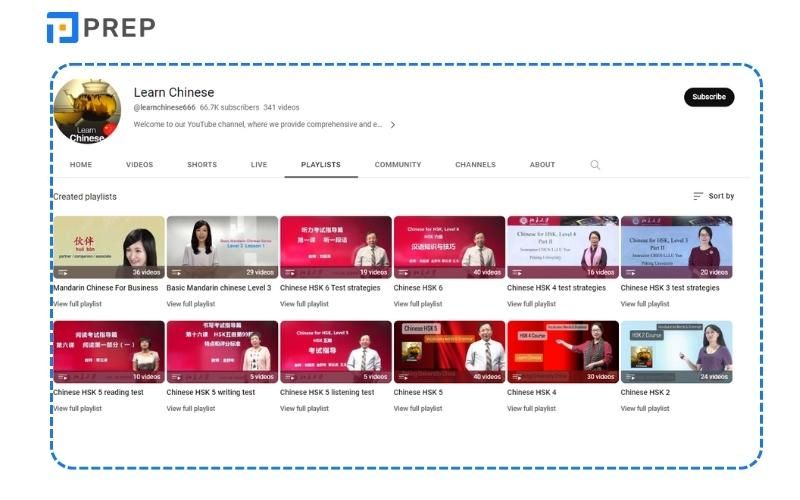View full playlist under Chinese HSK 5 writing test
The image size is (800, 500).
(191, 409)
